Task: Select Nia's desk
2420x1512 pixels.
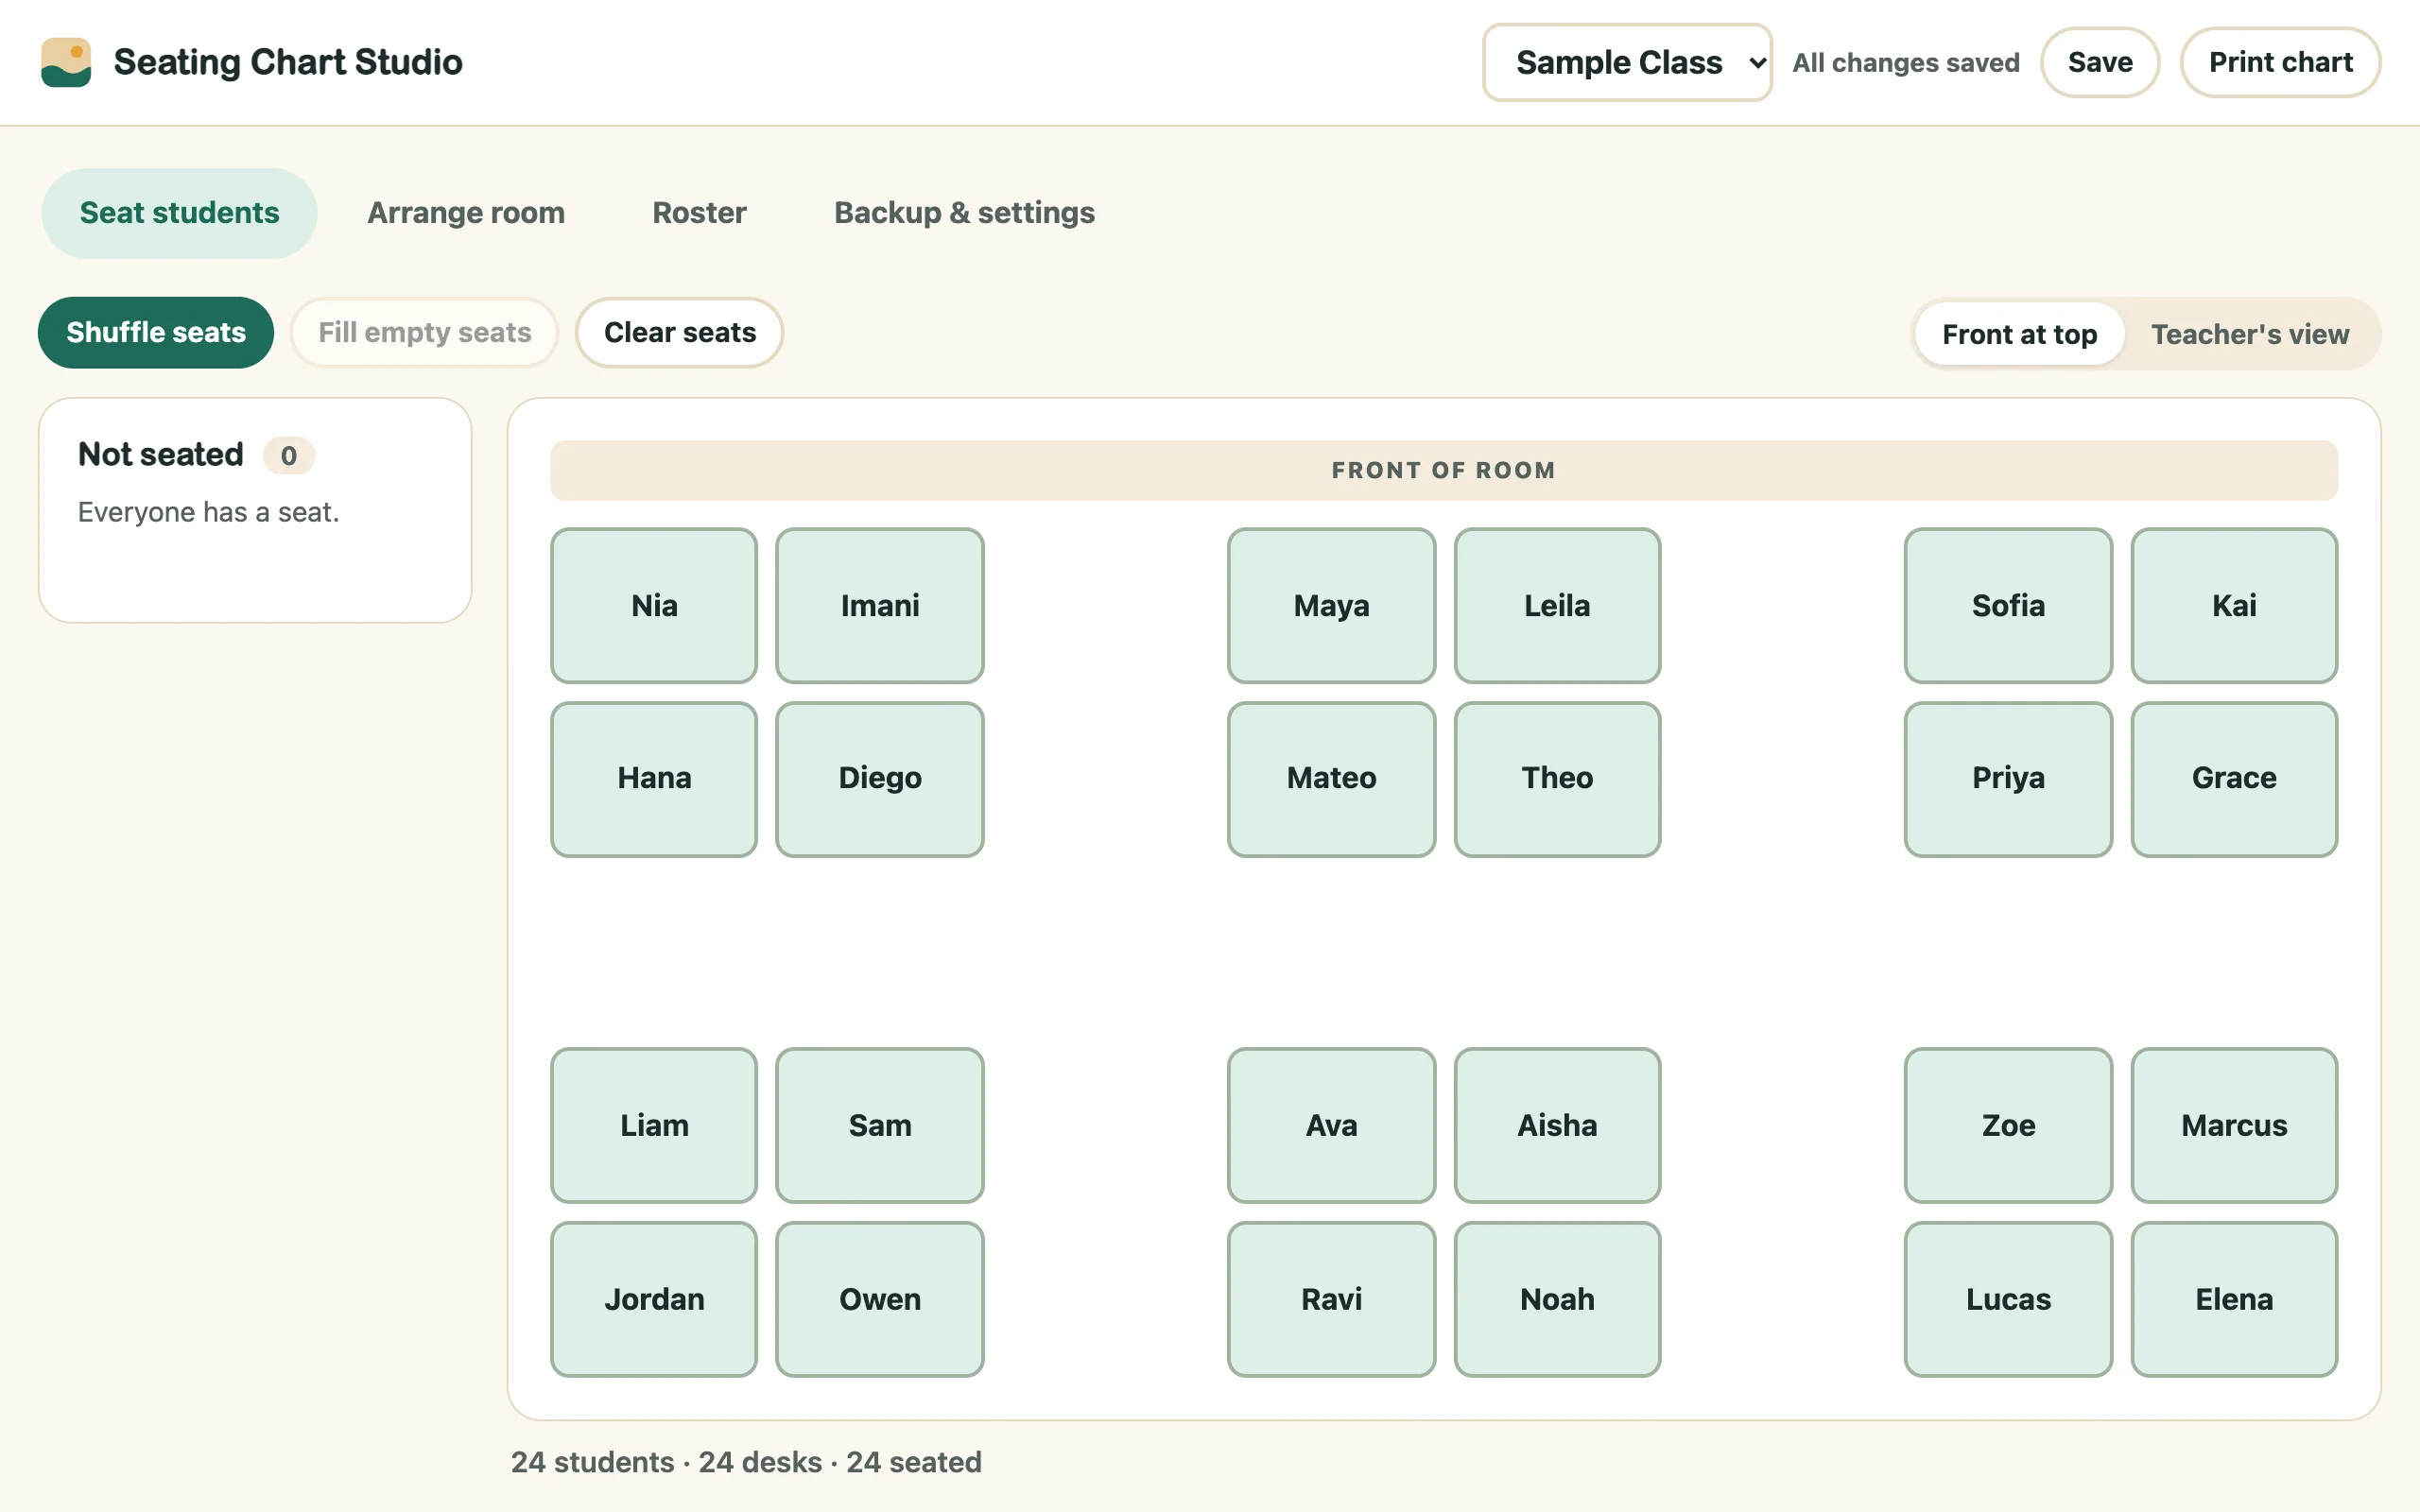Action: (654, 605)
